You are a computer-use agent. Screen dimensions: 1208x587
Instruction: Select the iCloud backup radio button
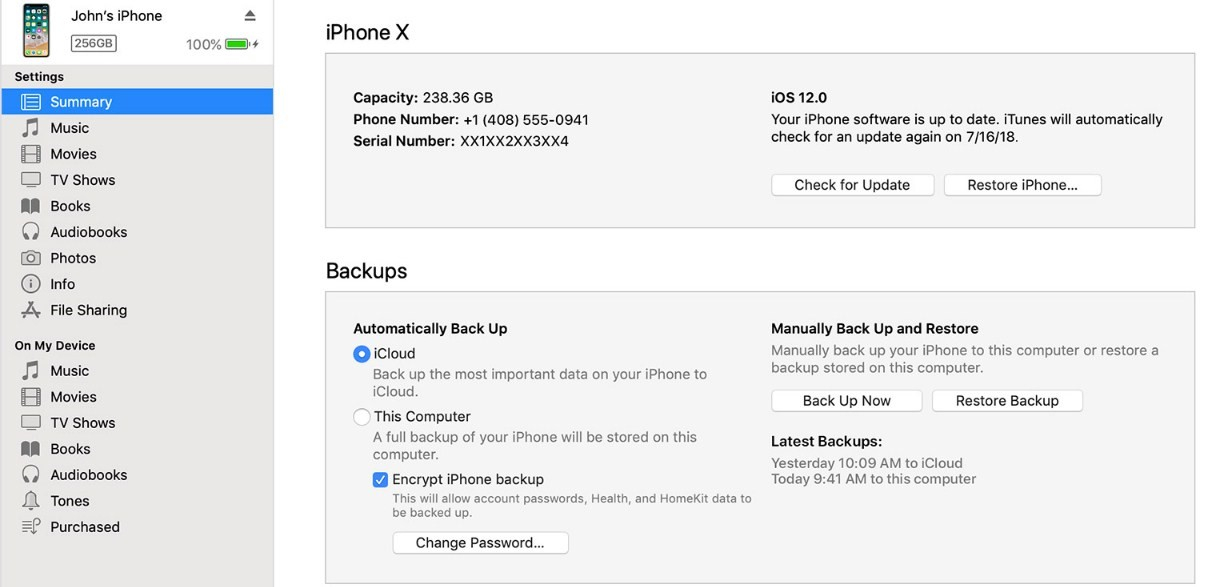click(361, 354)
